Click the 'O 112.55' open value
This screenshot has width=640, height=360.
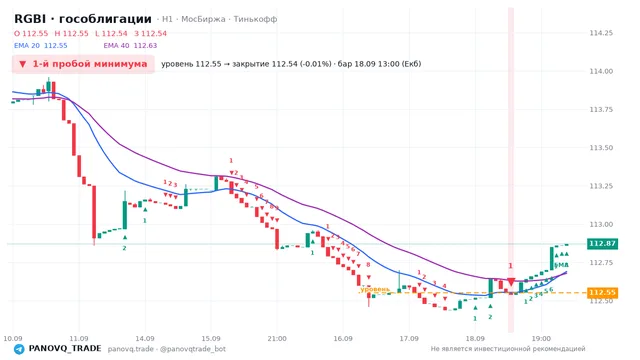point(31,33)
